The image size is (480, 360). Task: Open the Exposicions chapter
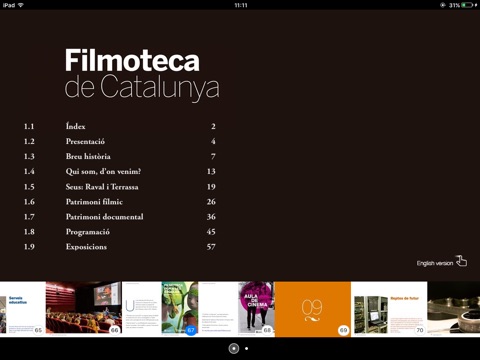pos(86,247)
